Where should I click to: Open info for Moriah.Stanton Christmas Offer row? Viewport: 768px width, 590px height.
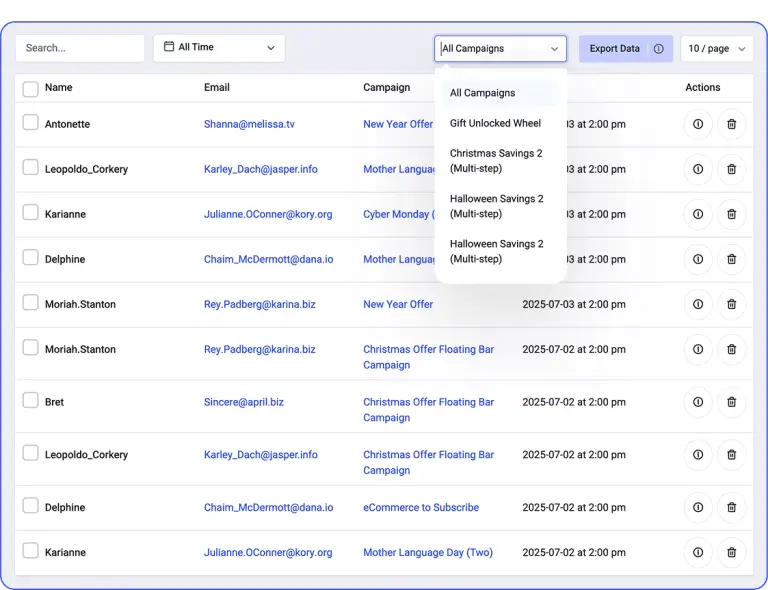[698, 349]
